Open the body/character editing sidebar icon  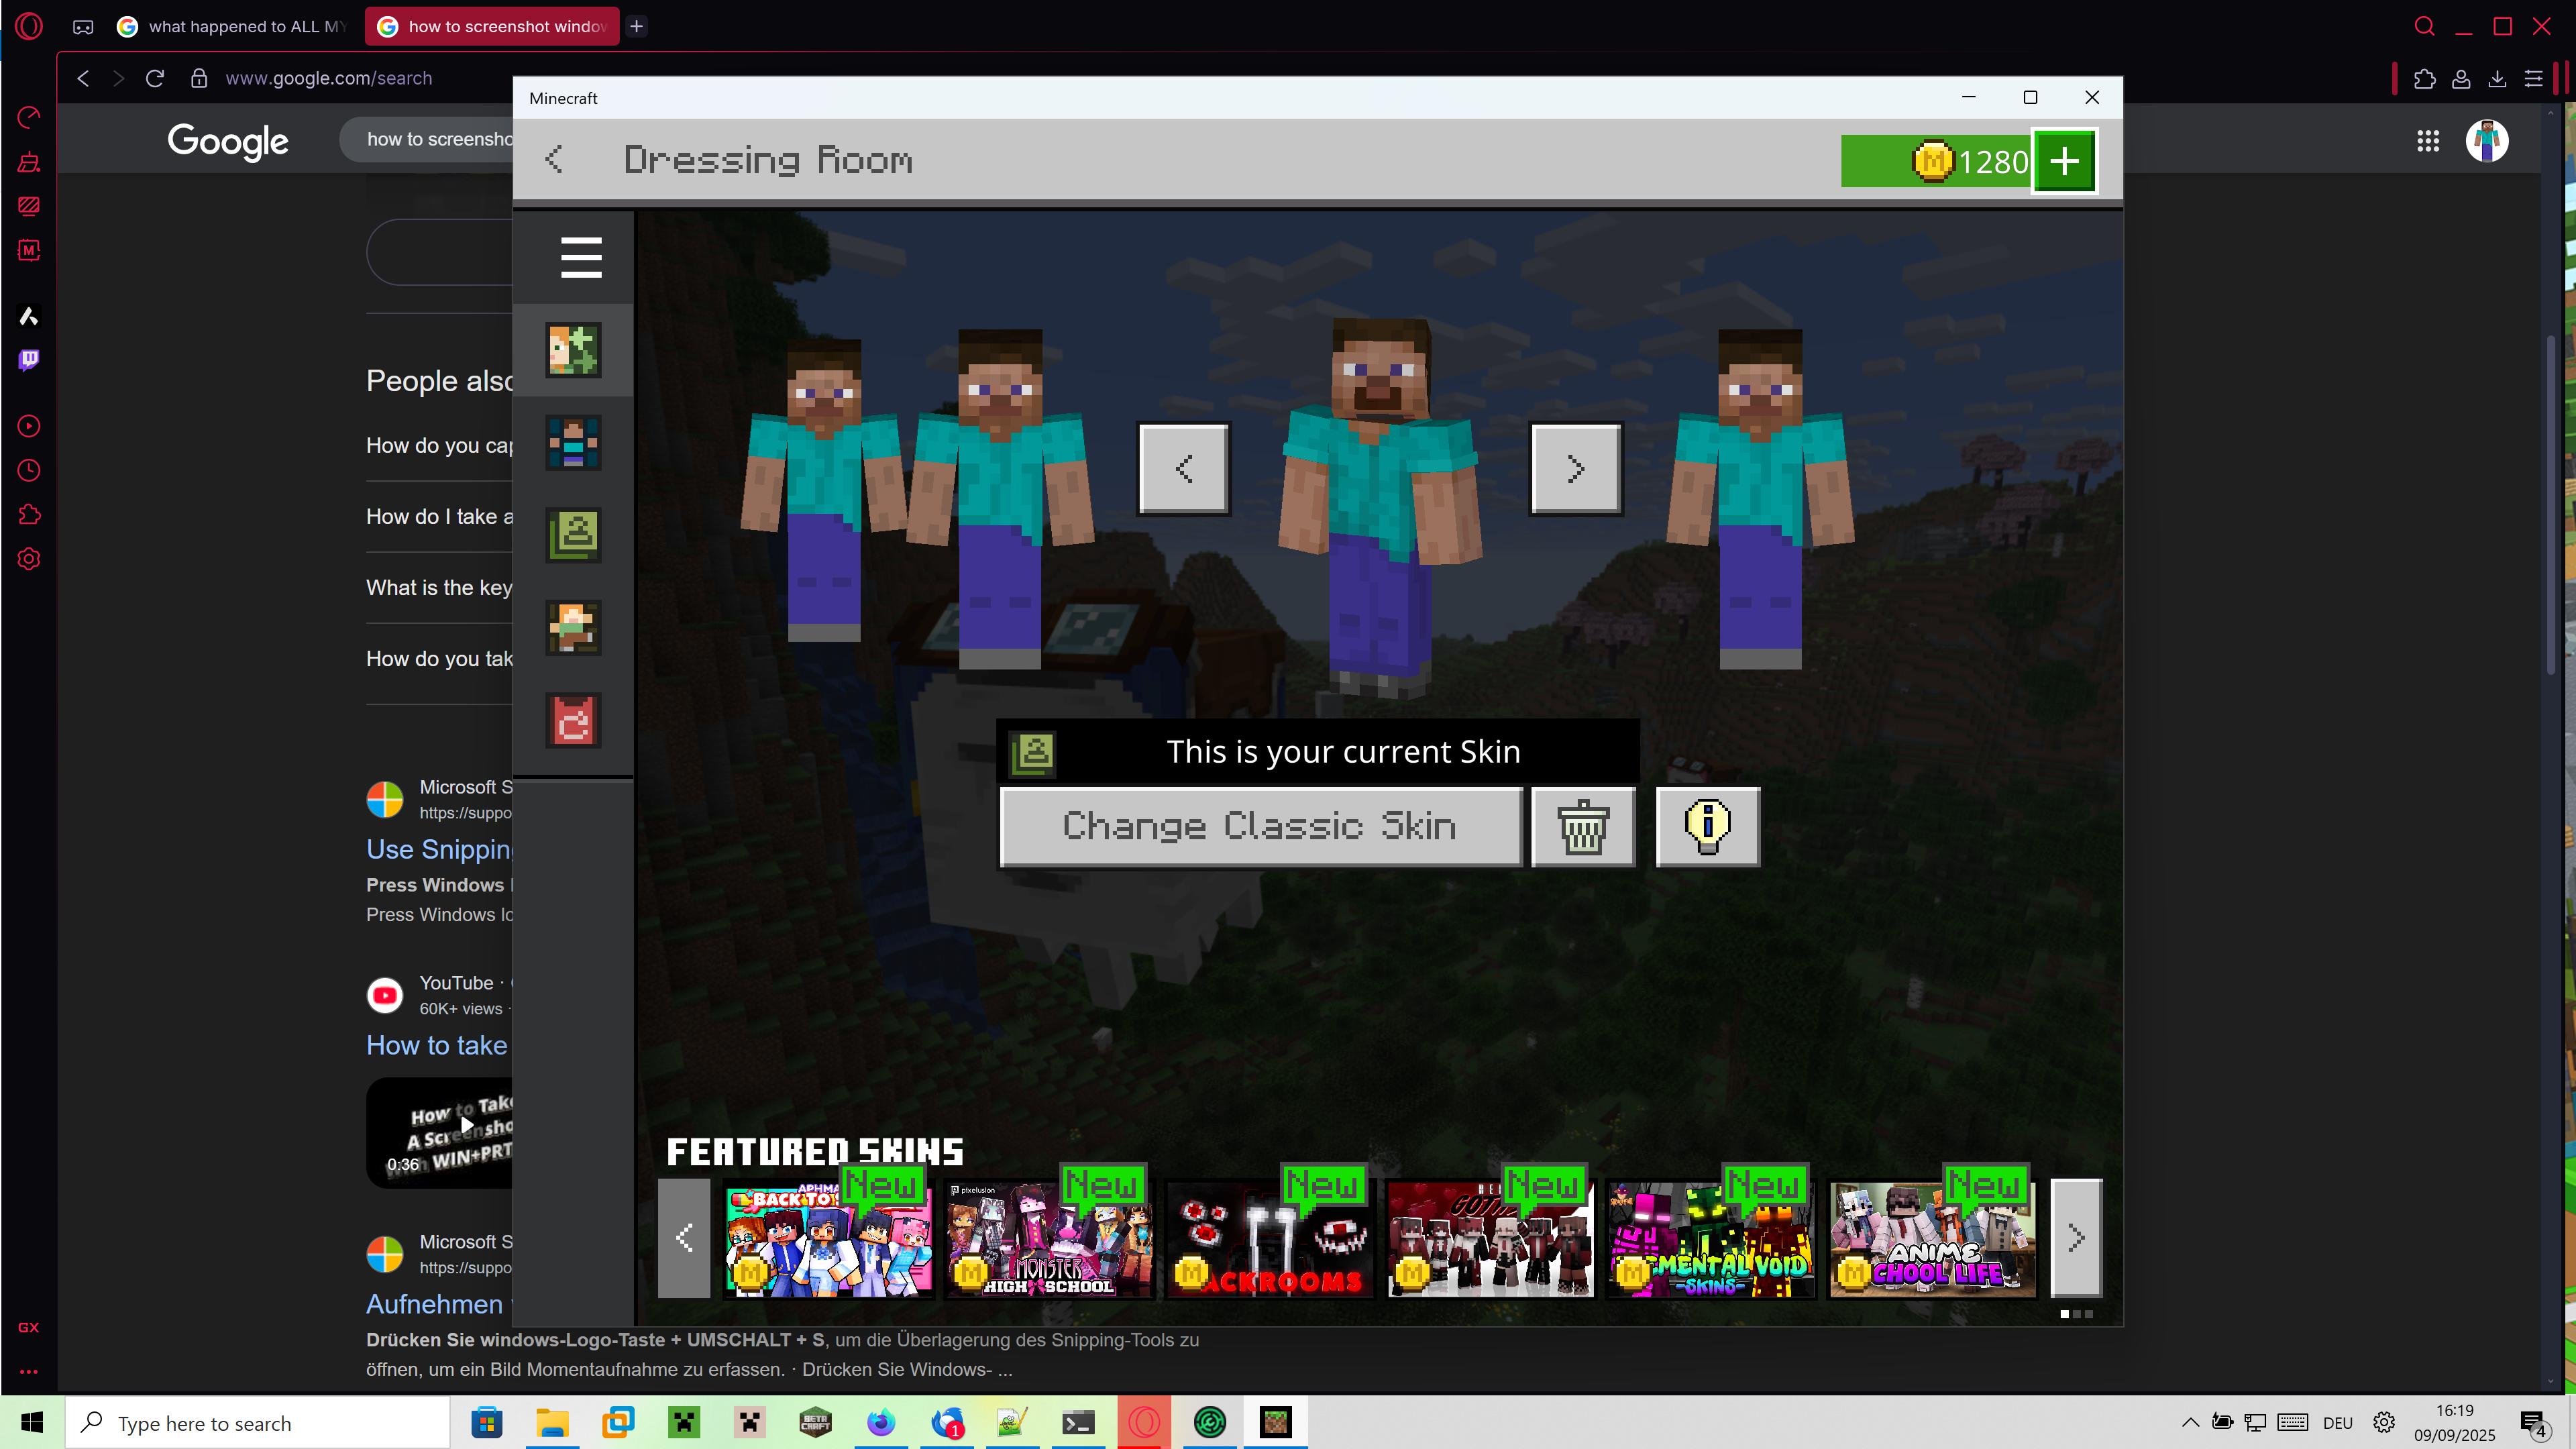[x=573, y=442]
